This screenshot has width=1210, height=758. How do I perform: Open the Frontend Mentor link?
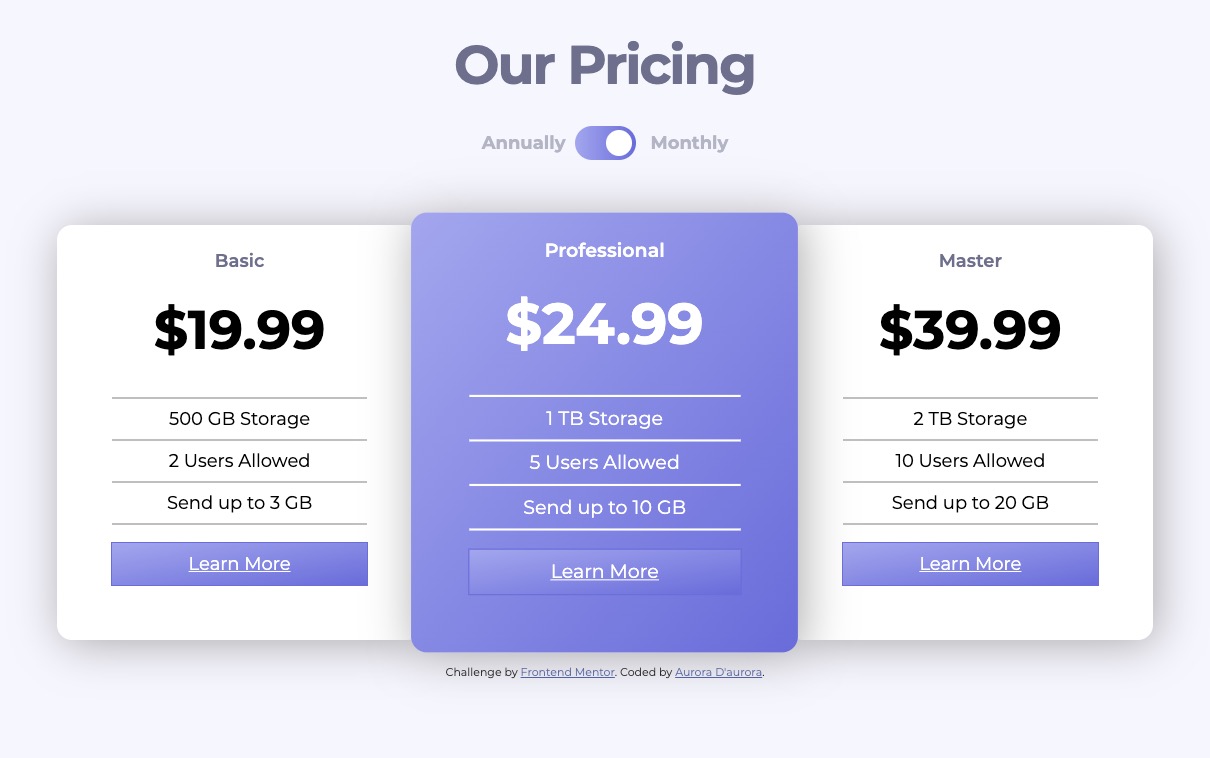tap(568, 672)
